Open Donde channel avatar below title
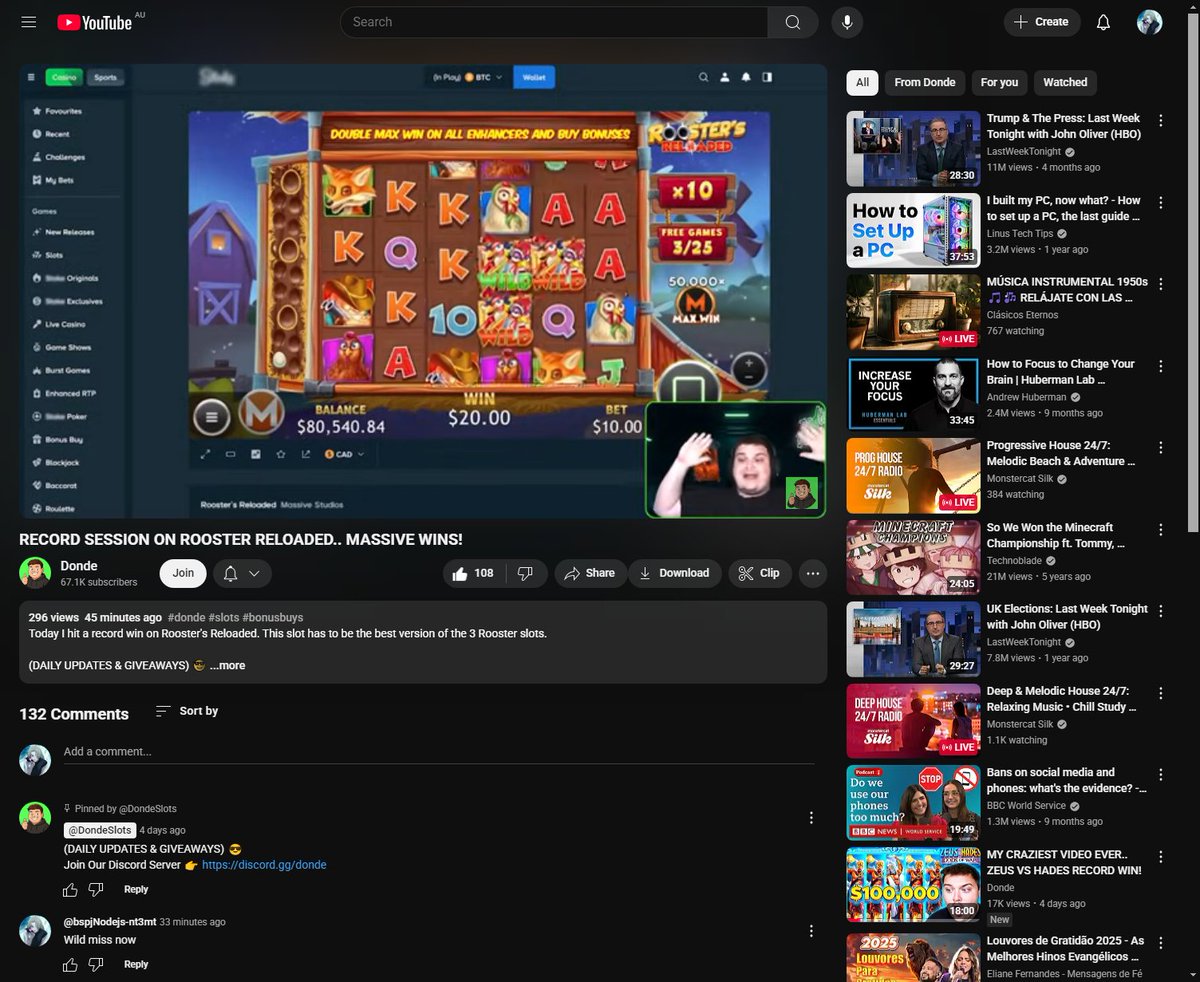The height and width of the screenshot is (982, 1200). point(35,573)
